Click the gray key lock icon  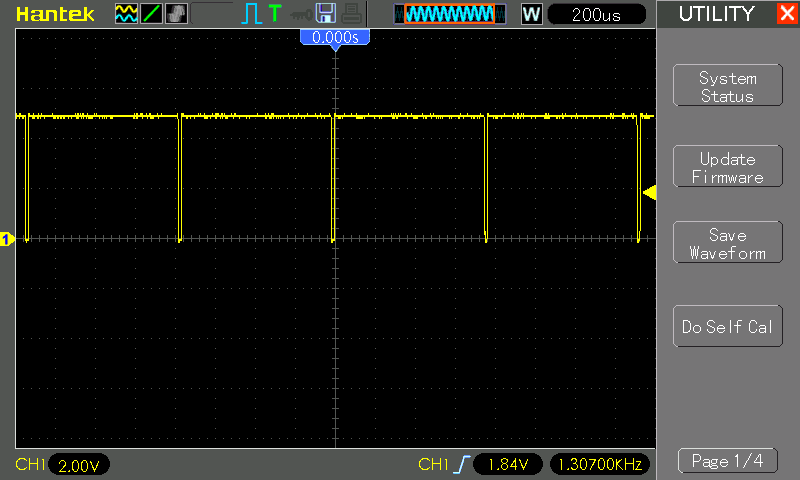(302, 15)
